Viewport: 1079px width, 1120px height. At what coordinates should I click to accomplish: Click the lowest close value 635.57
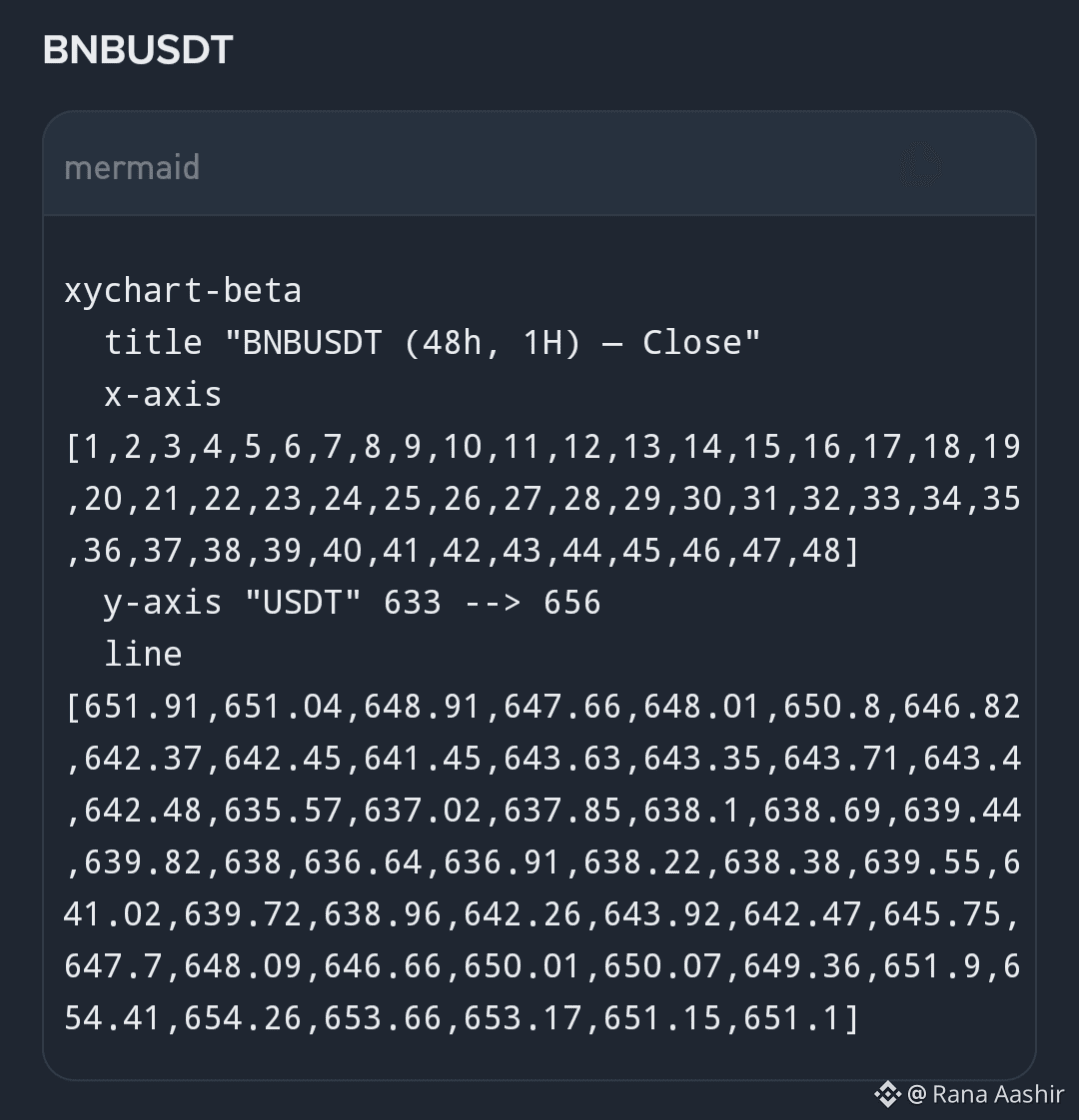click(x=283, y=810)
